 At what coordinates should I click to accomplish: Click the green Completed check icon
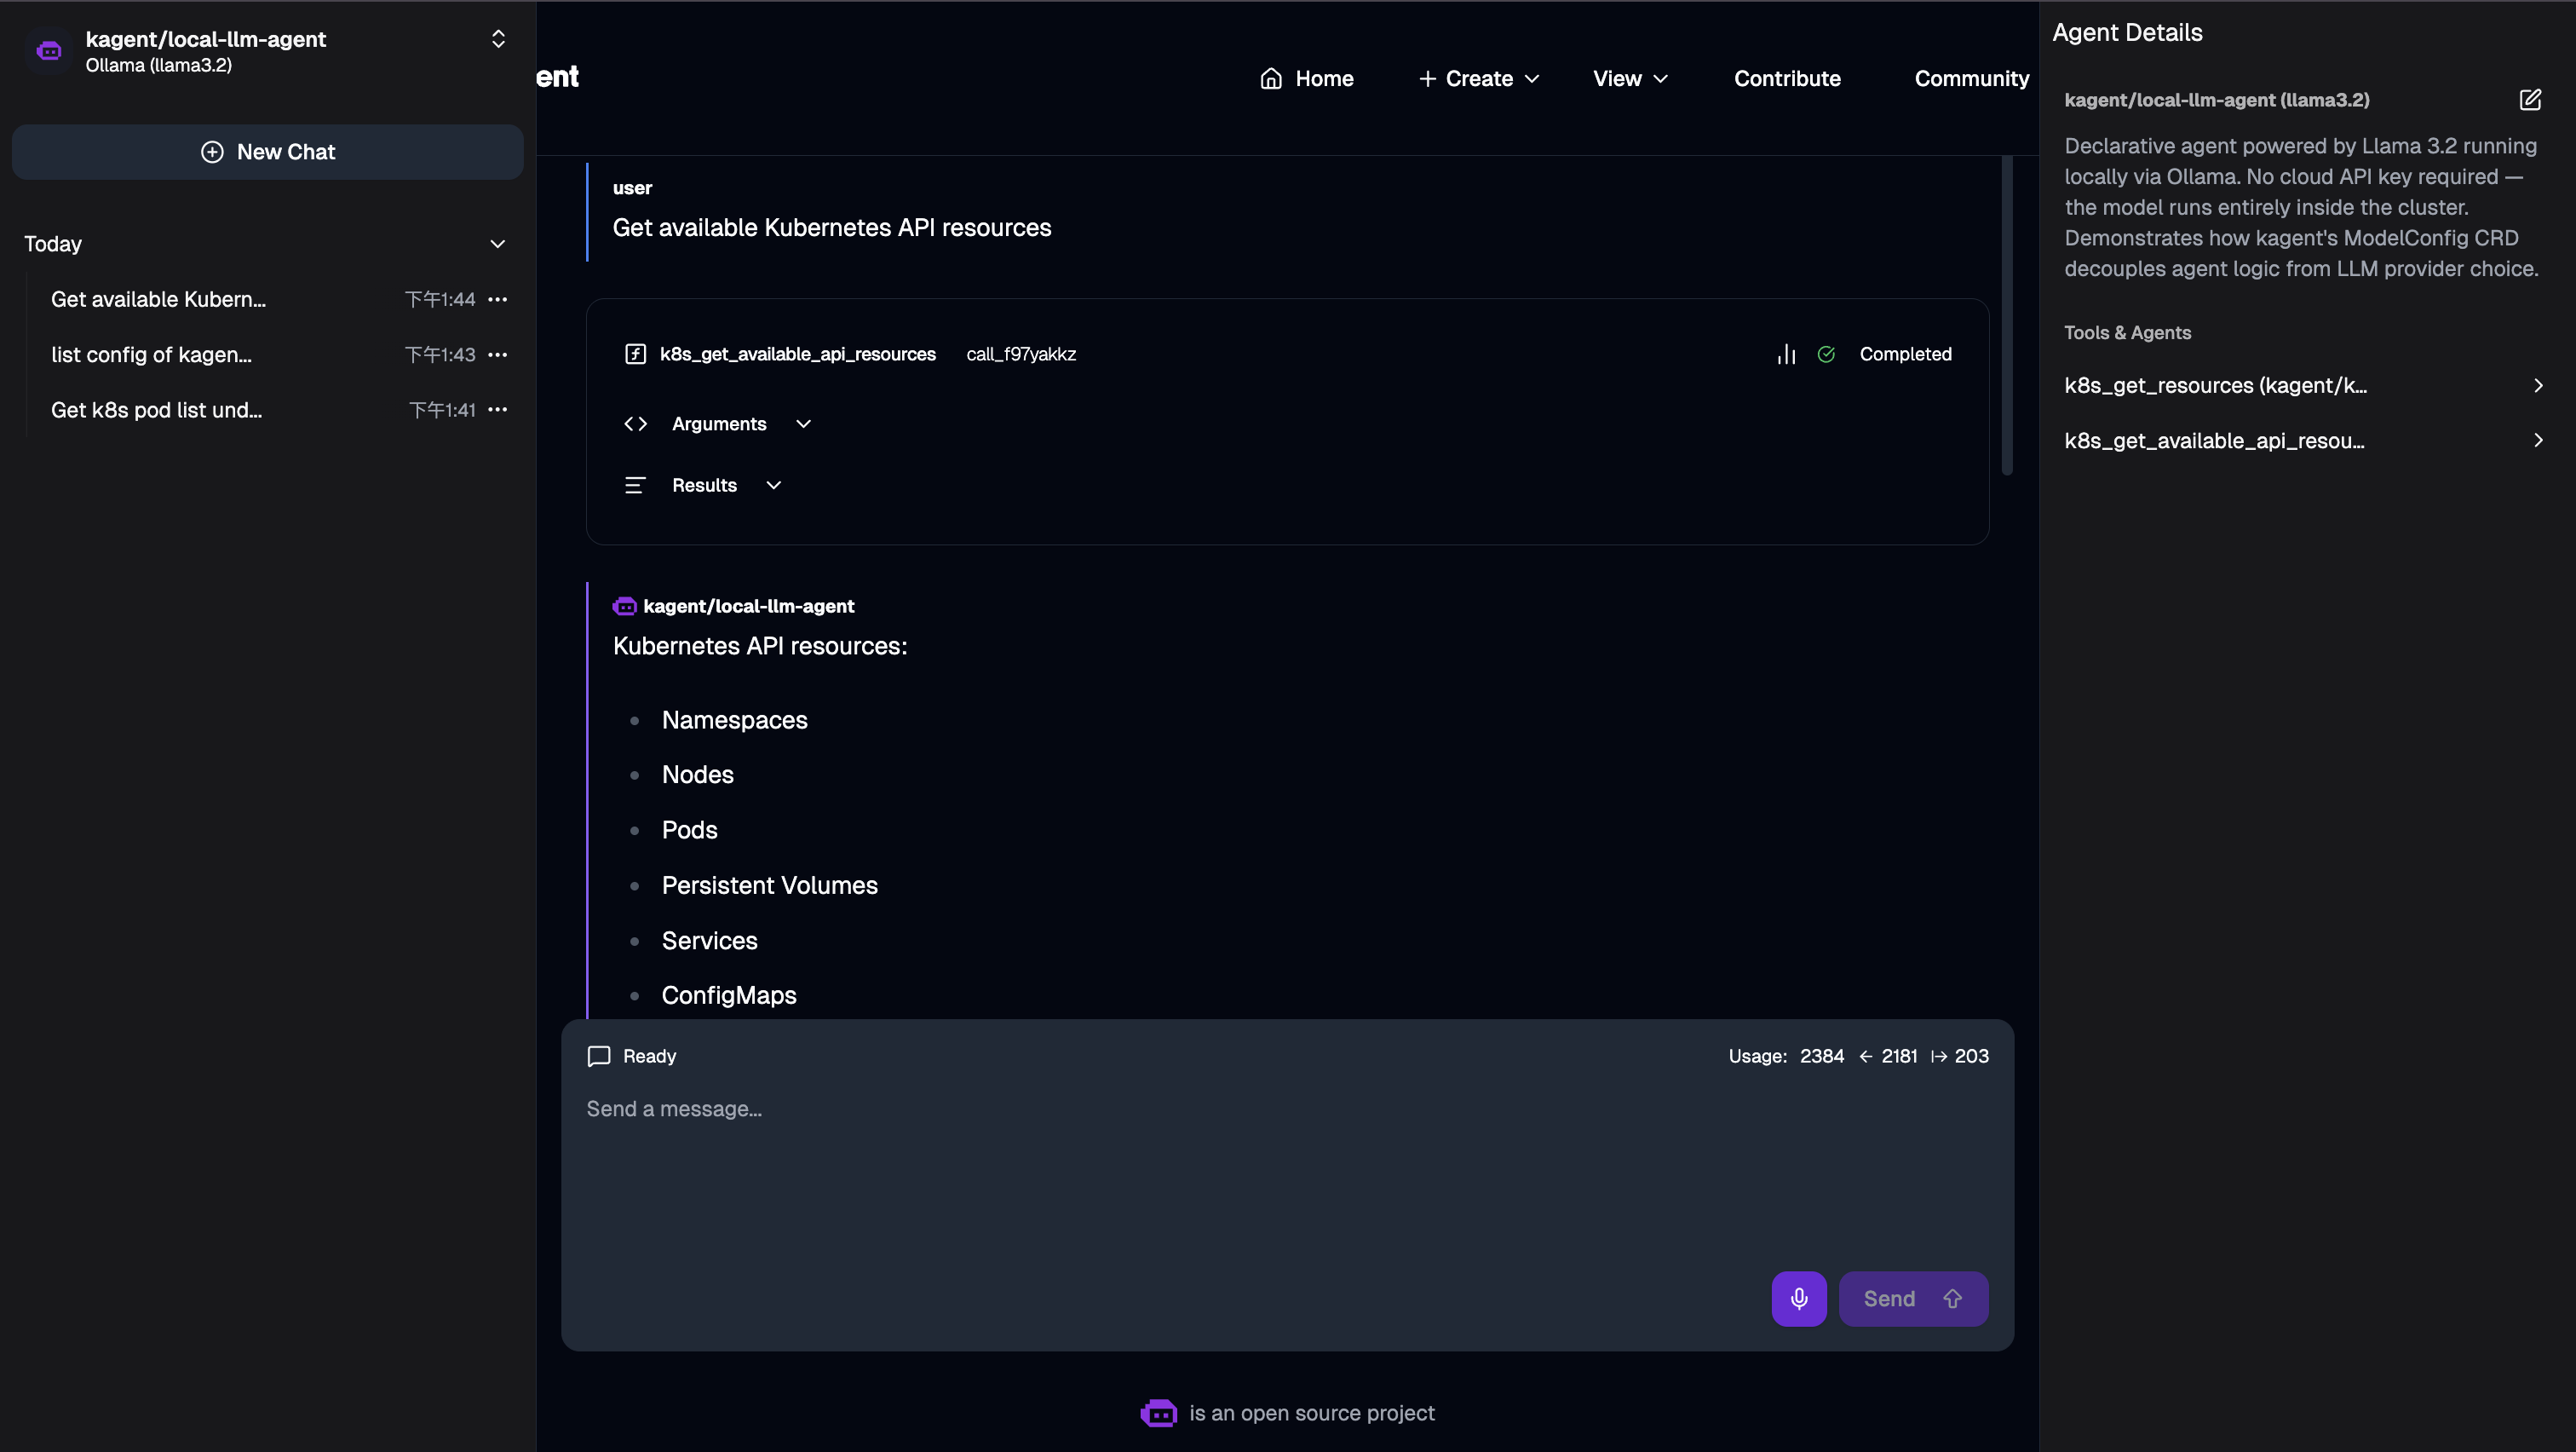1826,354
